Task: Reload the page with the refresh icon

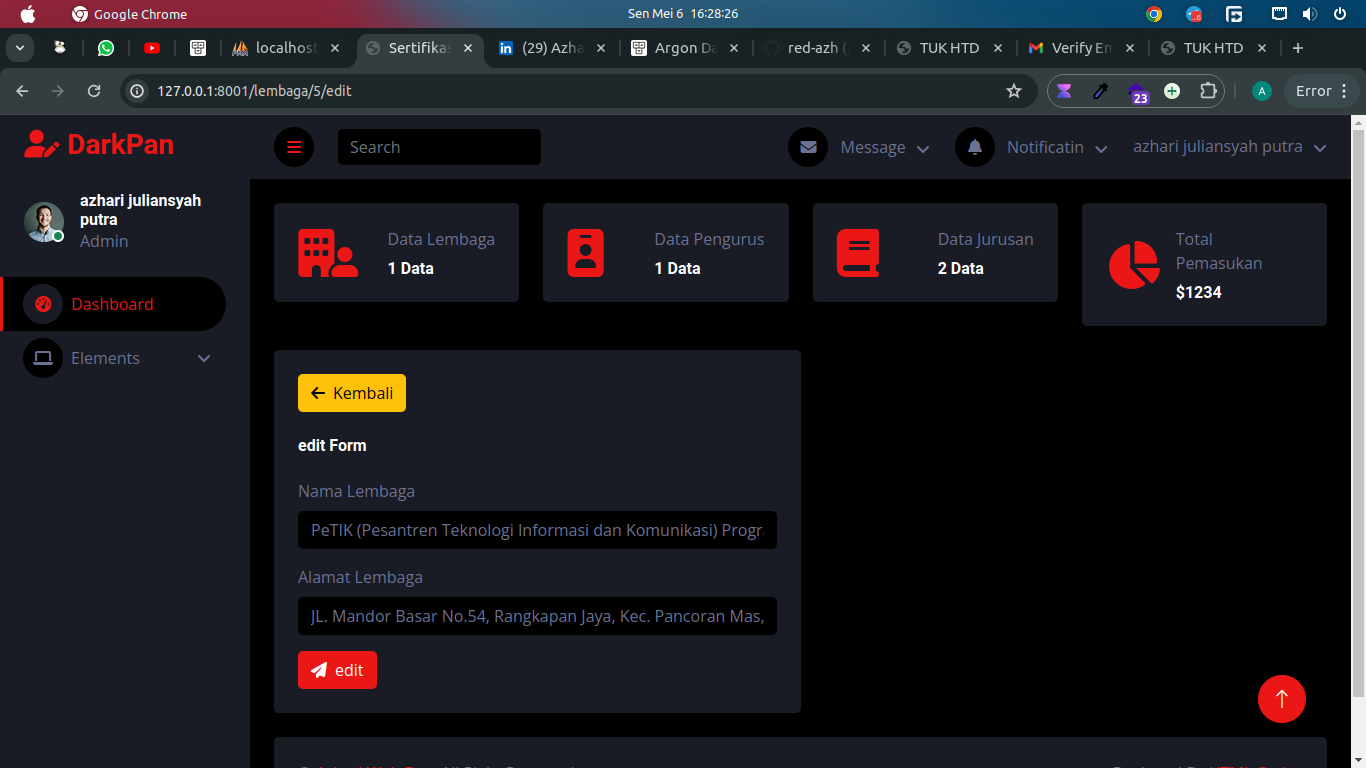Action: 94,91
